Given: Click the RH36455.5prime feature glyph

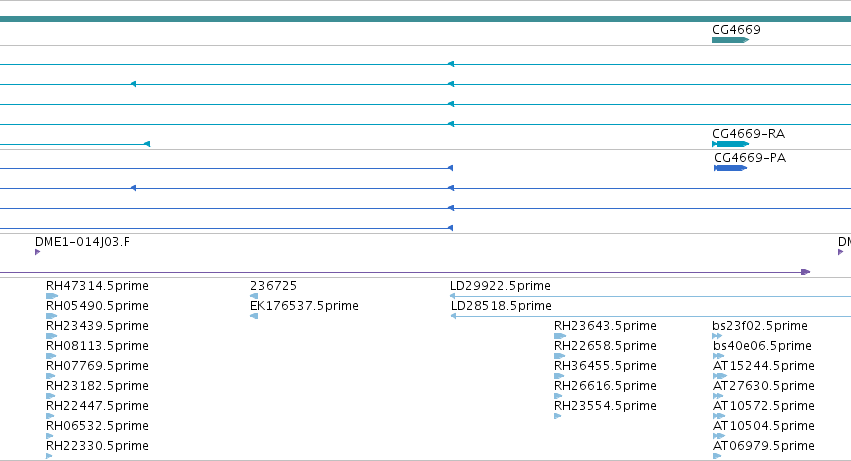Looking at the screenshot, I should click(x=559, y=376).
